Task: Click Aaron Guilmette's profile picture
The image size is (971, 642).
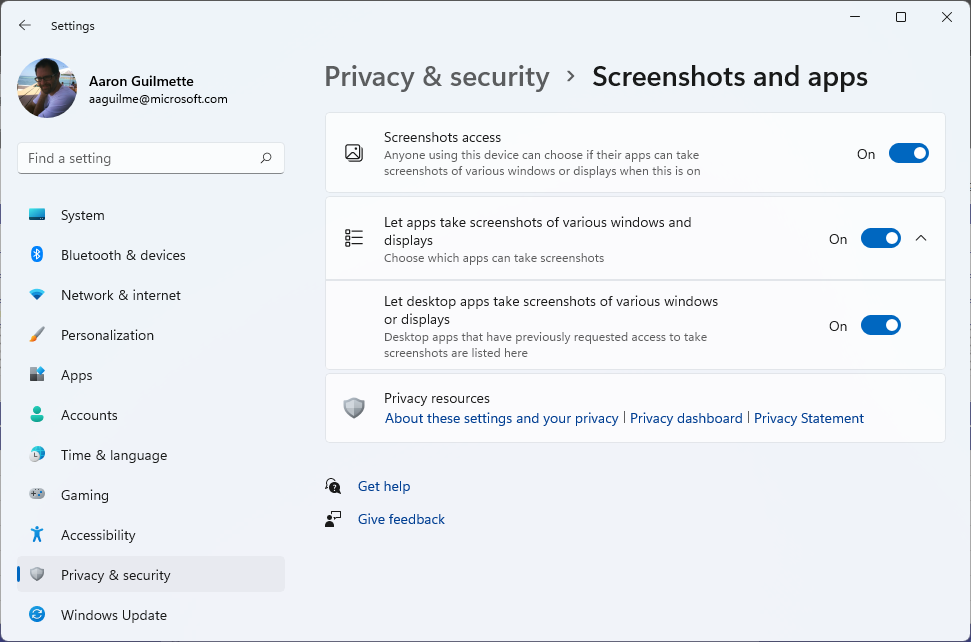Action: pyautogui.click(x=47, y=89)
